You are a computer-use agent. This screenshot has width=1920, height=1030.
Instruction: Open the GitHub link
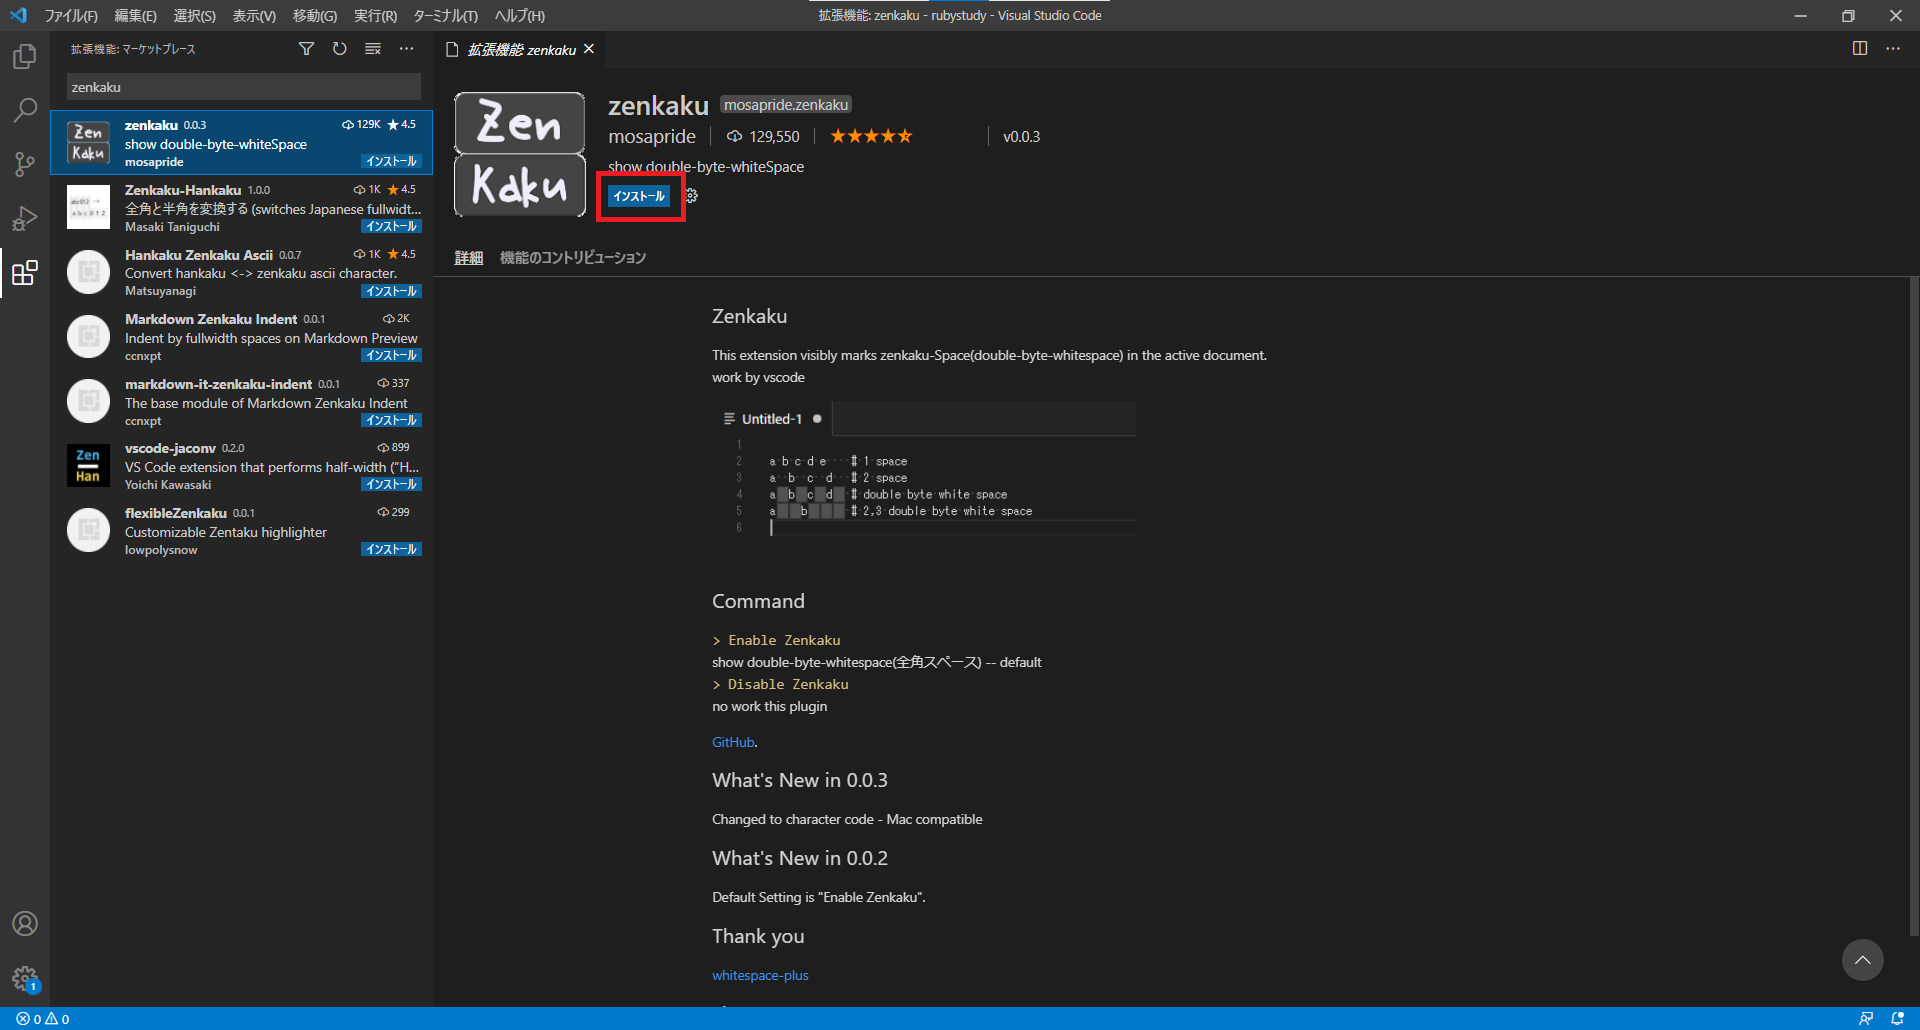[x=733, y=742]
